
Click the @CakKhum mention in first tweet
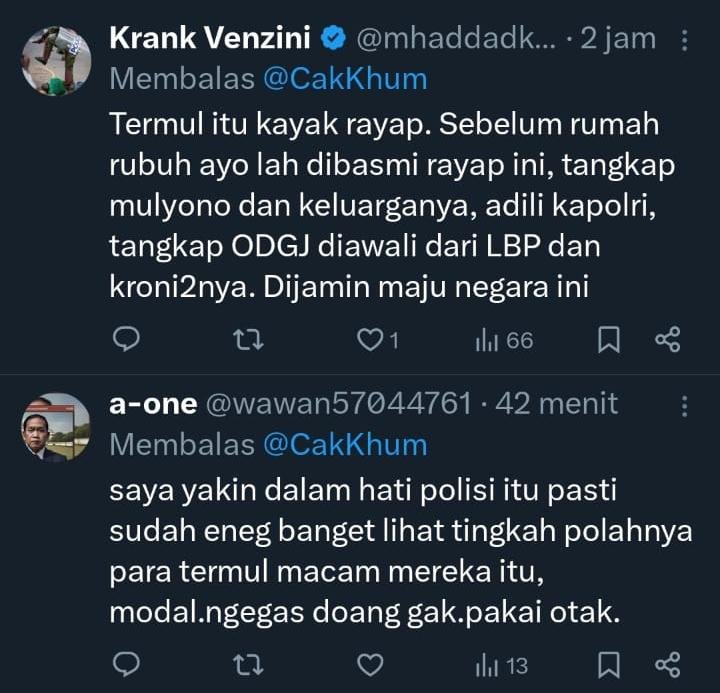click(x=344, y=78)
